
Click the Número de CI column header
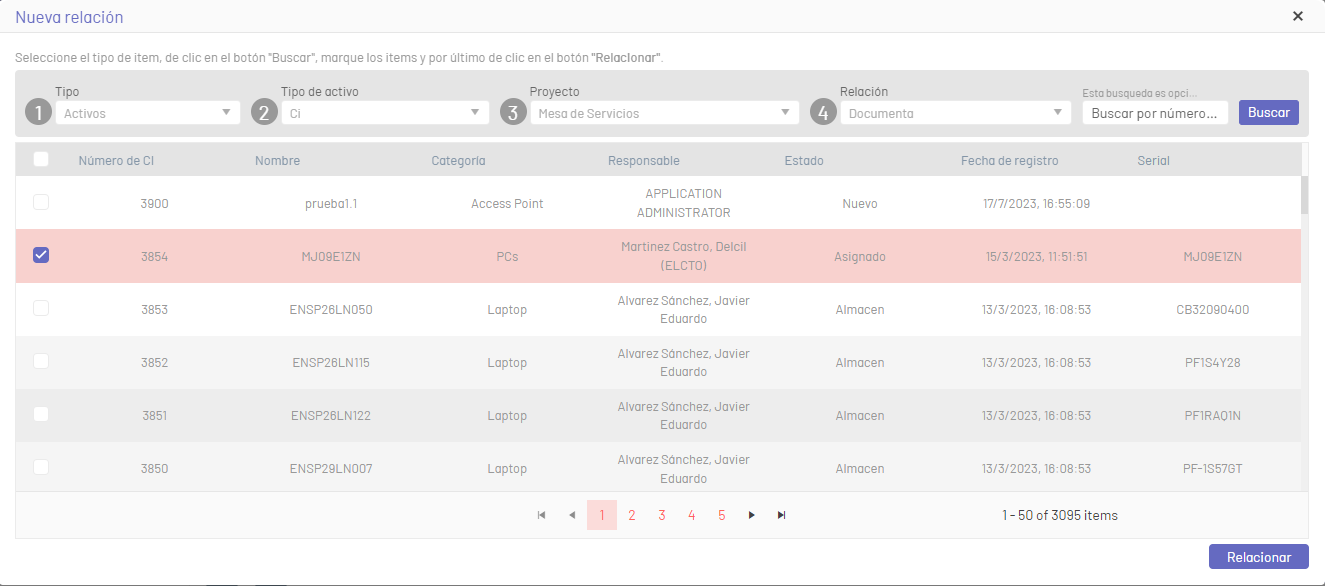(x=116, y=160)
